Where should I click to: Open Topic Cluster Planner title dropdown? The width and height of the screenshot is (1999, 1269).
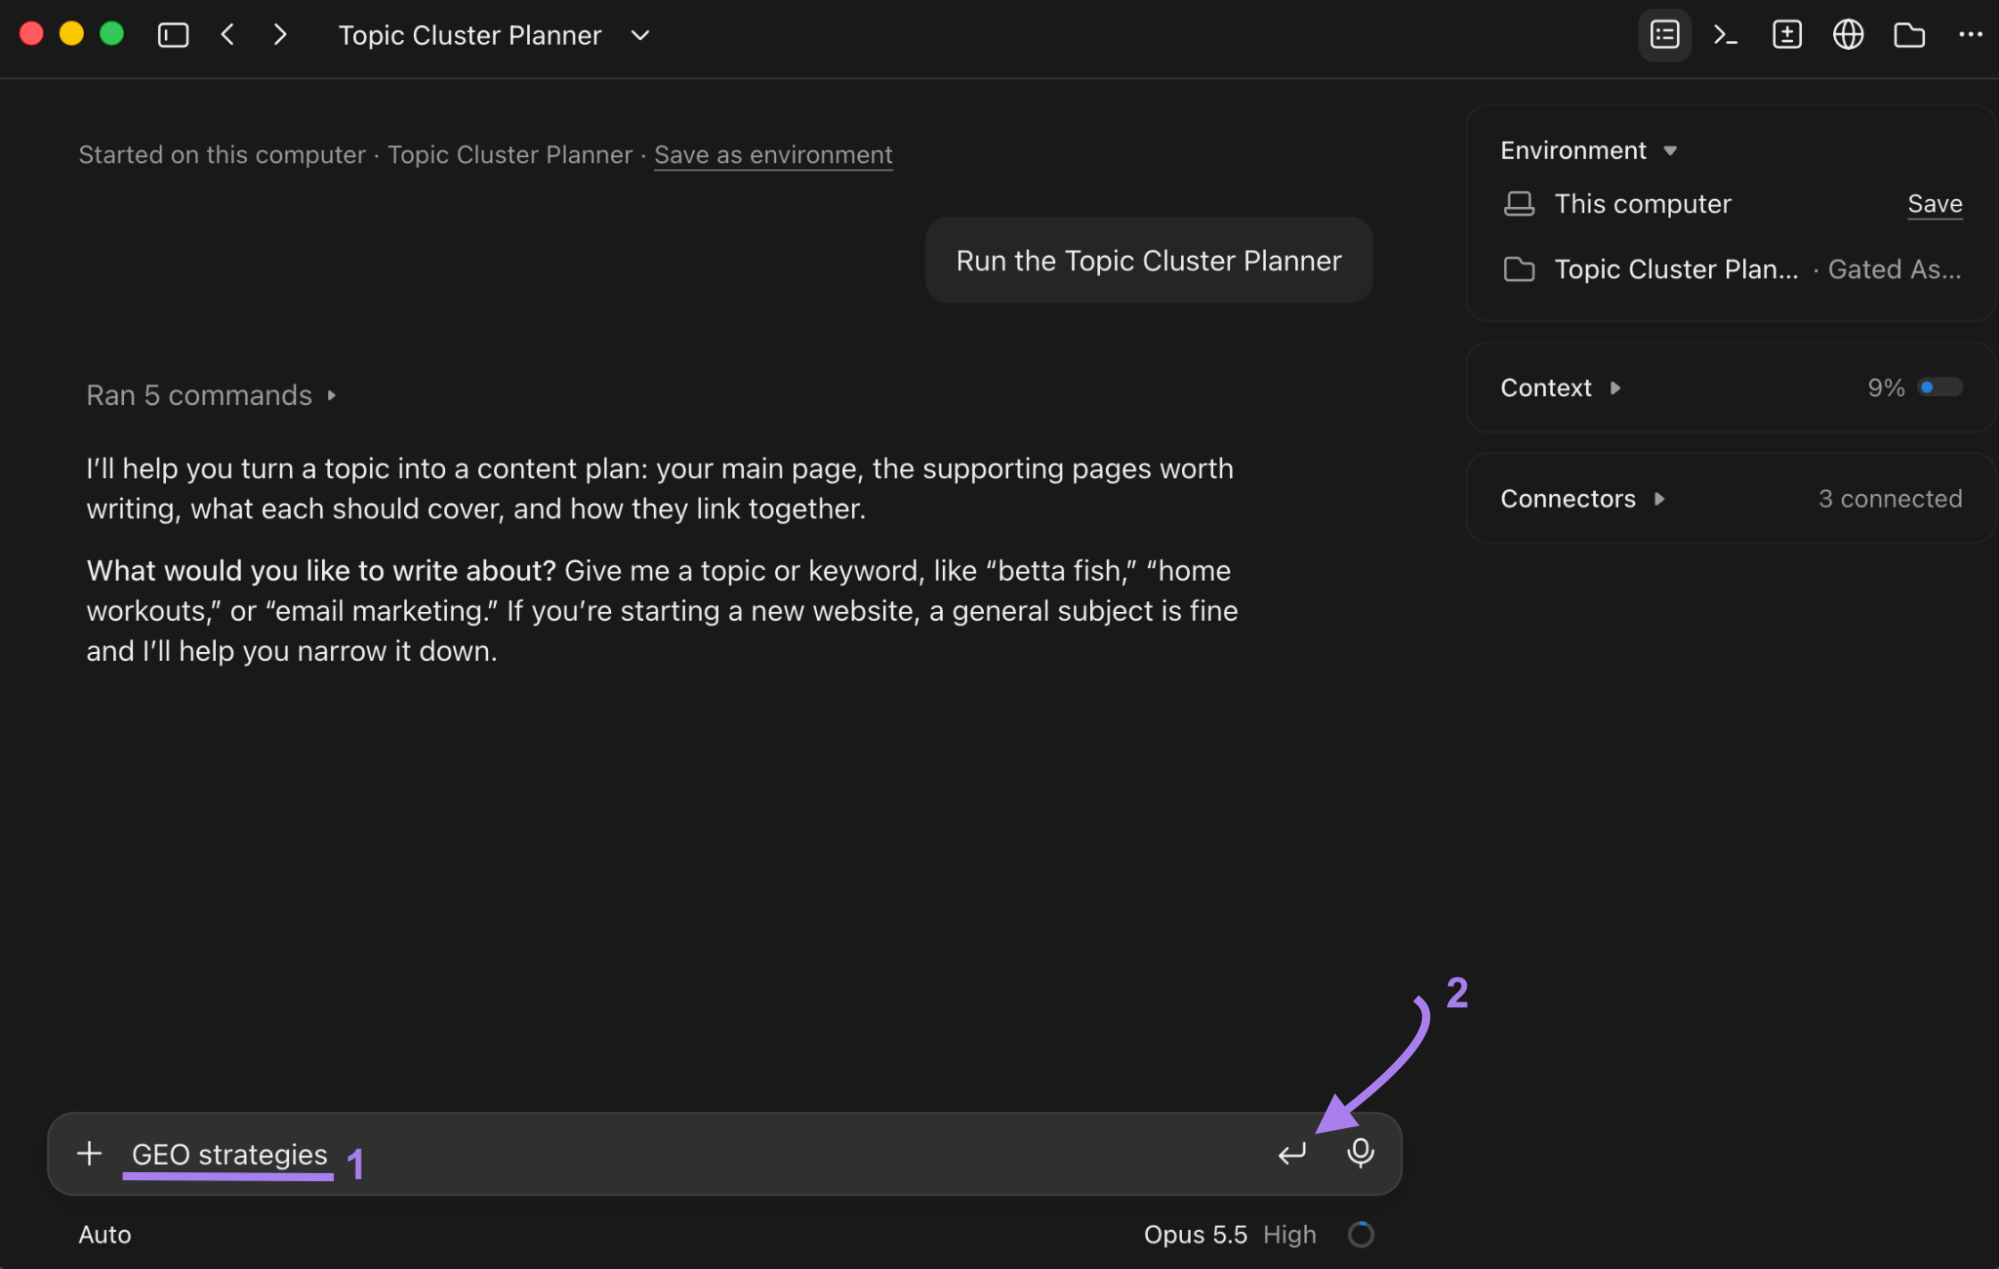tap(641, 35)
